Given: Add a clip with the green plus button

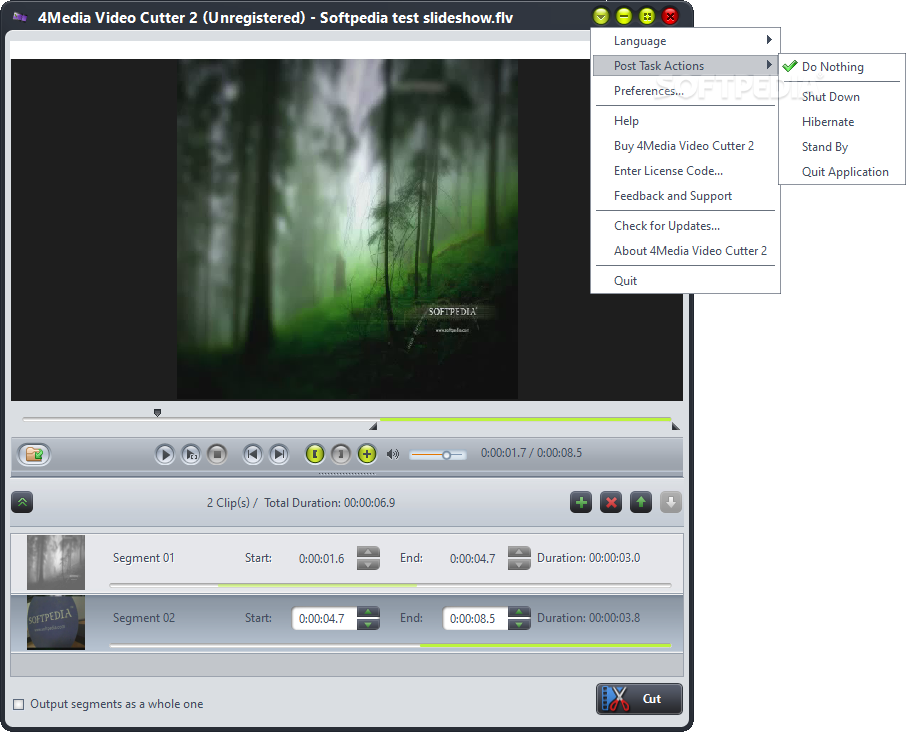Looking at the screenshot, I should [581, 502].
